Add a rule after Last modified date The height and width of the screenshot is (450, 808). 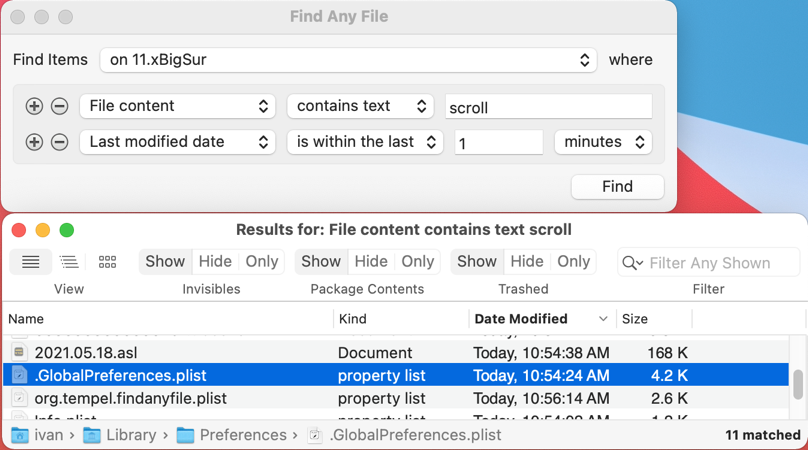[34, 142]
